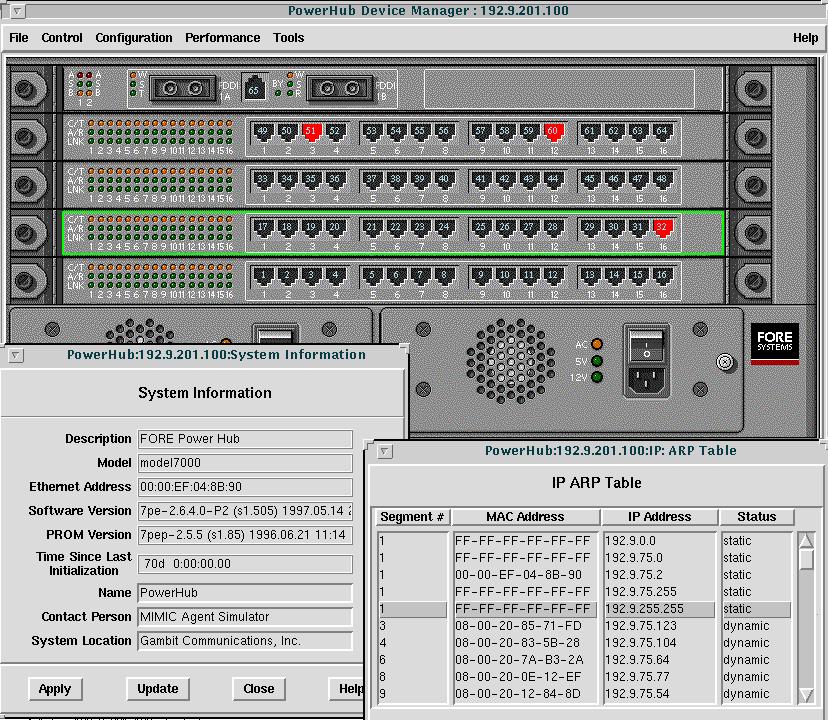Click the System Location field

tap(245, 641)
